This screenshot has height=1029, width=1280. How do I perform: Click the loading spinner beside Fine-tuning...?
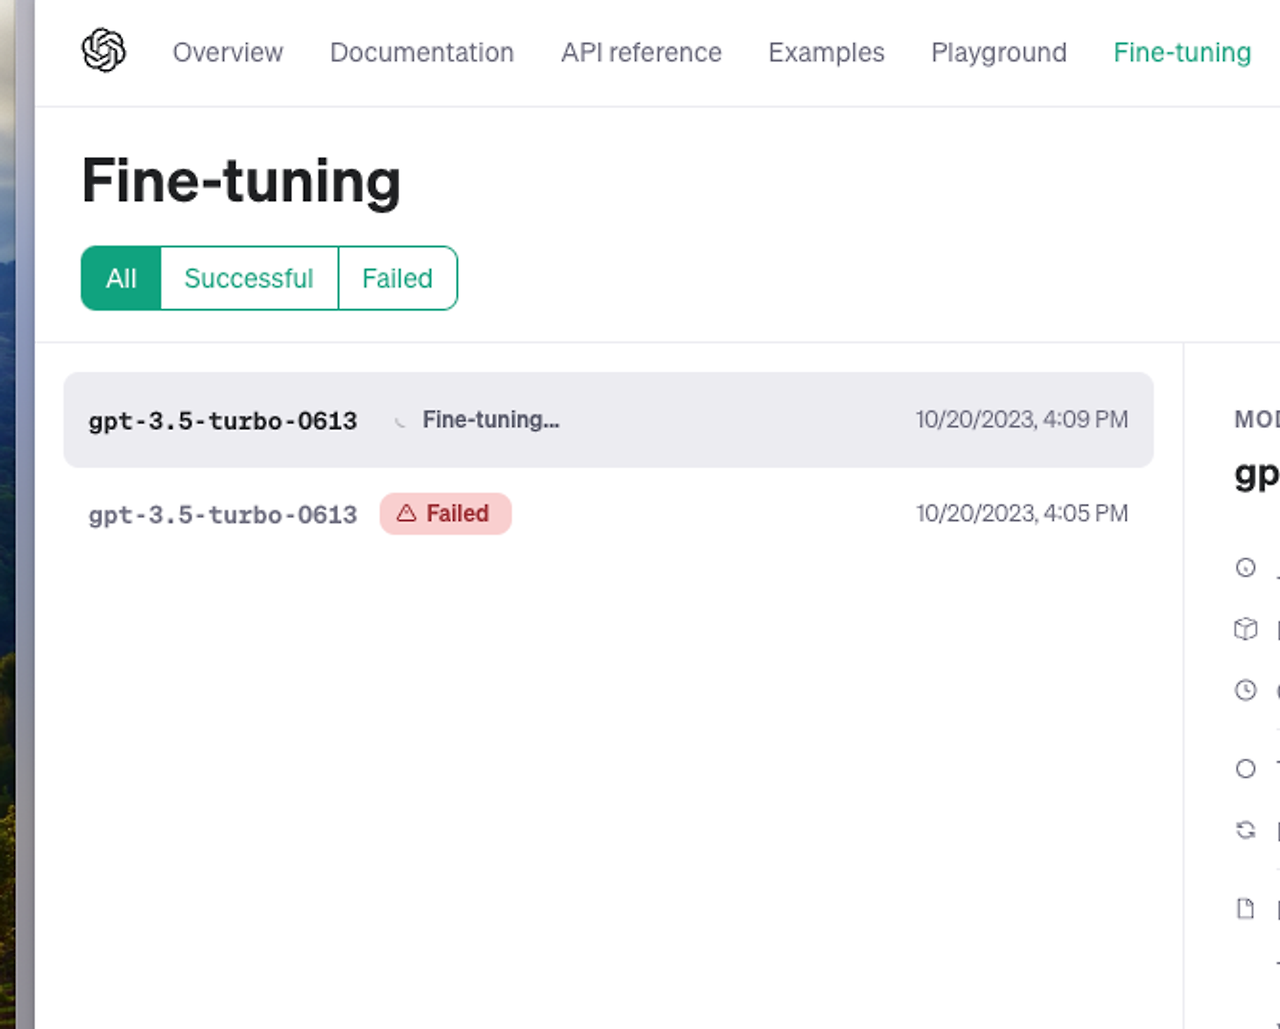coord(400,421)
